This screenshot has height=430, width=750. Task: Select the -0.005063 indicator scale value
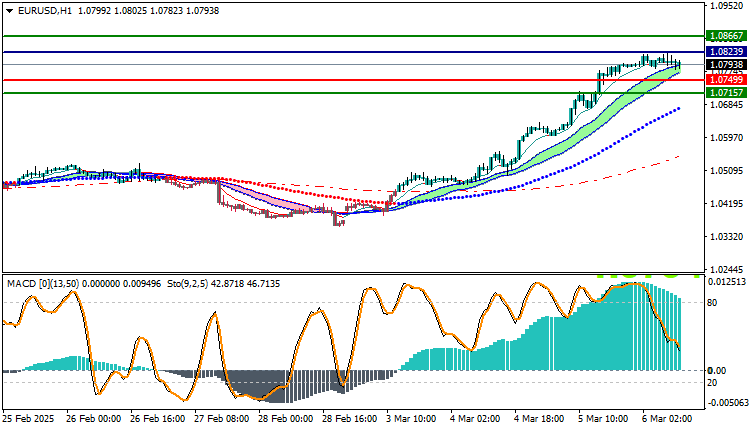(727, 403)
